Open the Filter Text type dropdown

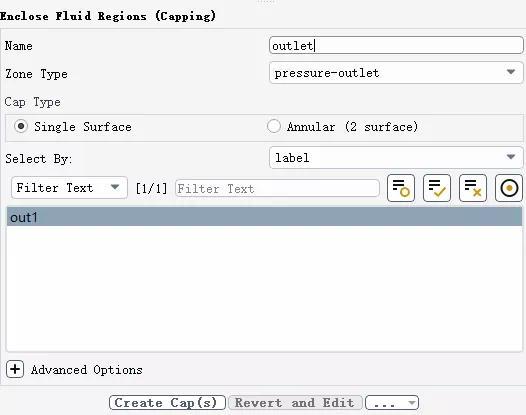coord(69,188)
